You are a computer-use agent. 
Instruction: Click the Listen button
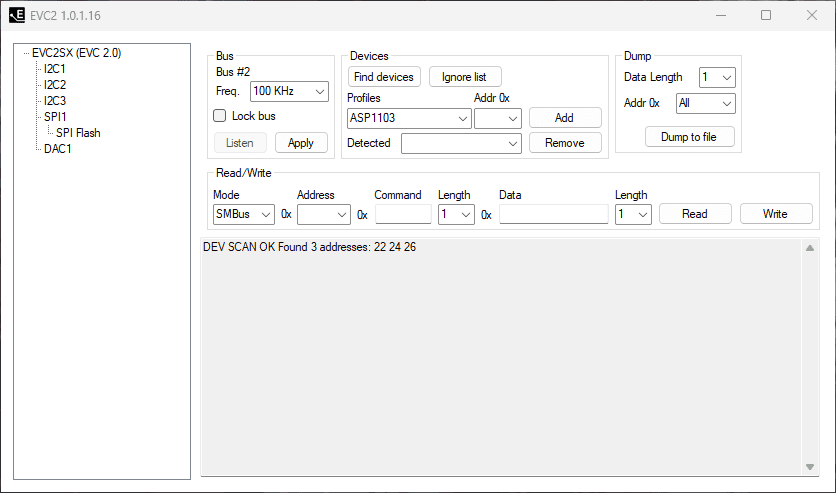(x=240, y=143)
